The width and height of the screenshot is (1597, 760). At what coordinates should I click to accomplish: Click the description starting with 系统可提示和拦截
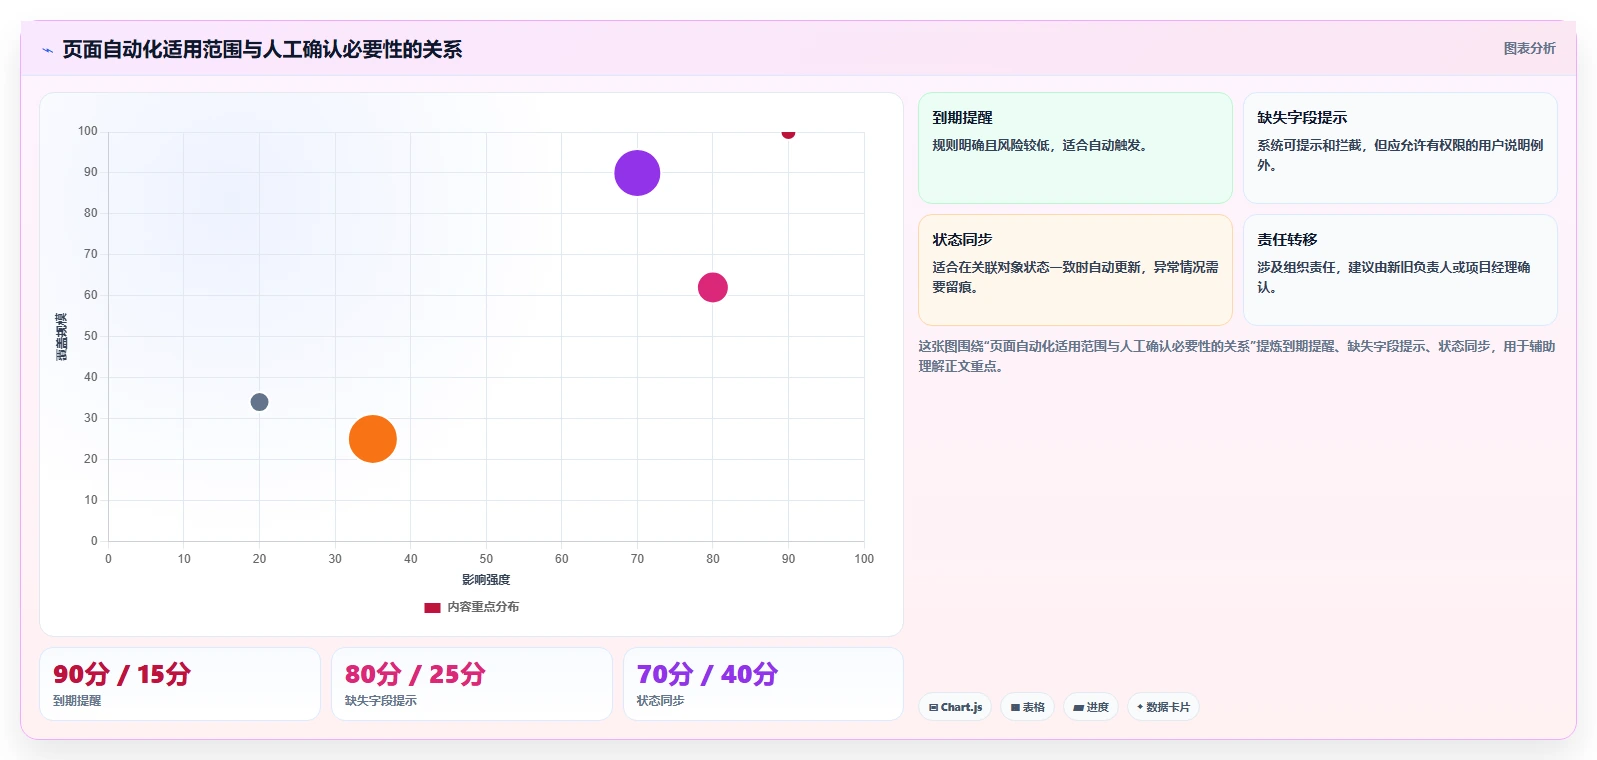[x=1400, y=155]
